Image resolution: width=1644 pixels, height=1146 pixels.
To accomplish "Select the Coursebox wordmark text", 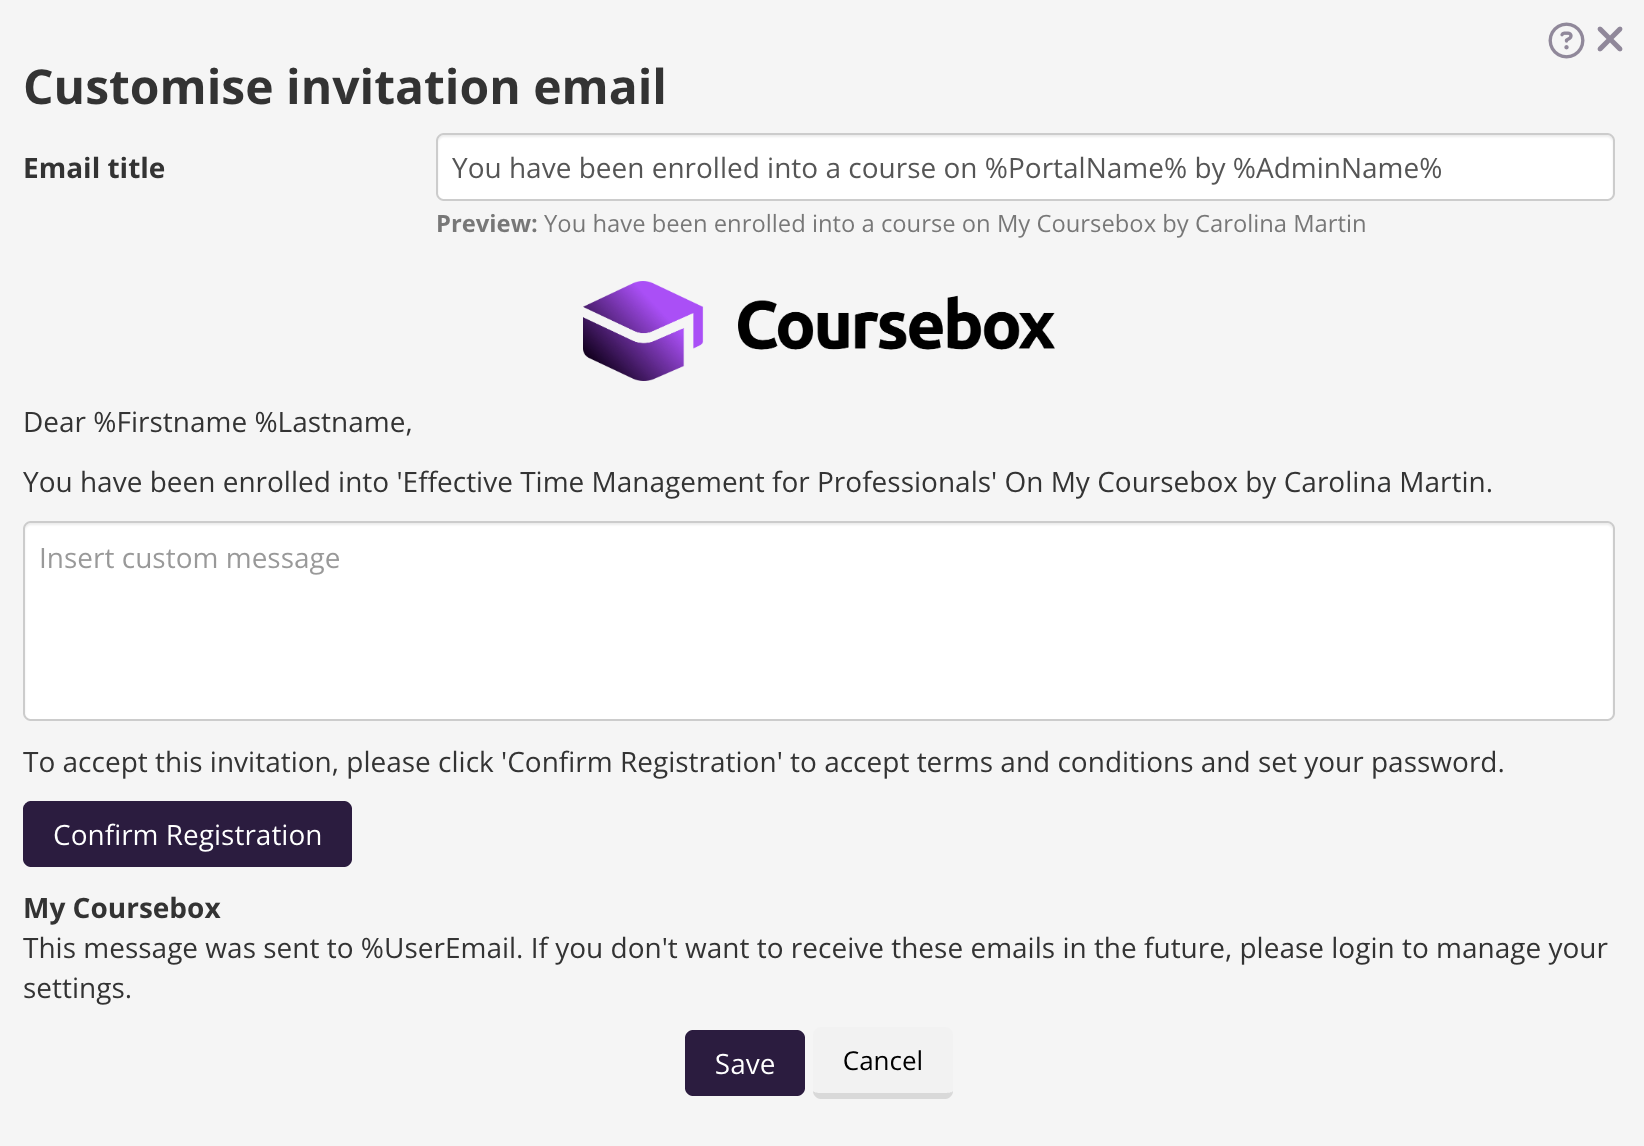I will pos(896,325).
